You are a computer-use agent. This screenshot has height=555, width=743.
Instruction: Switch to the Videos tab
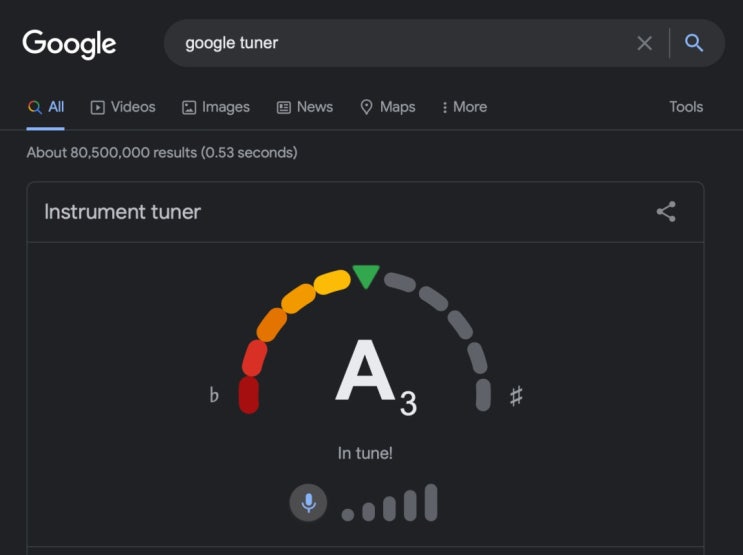click(x=123, y=107)
